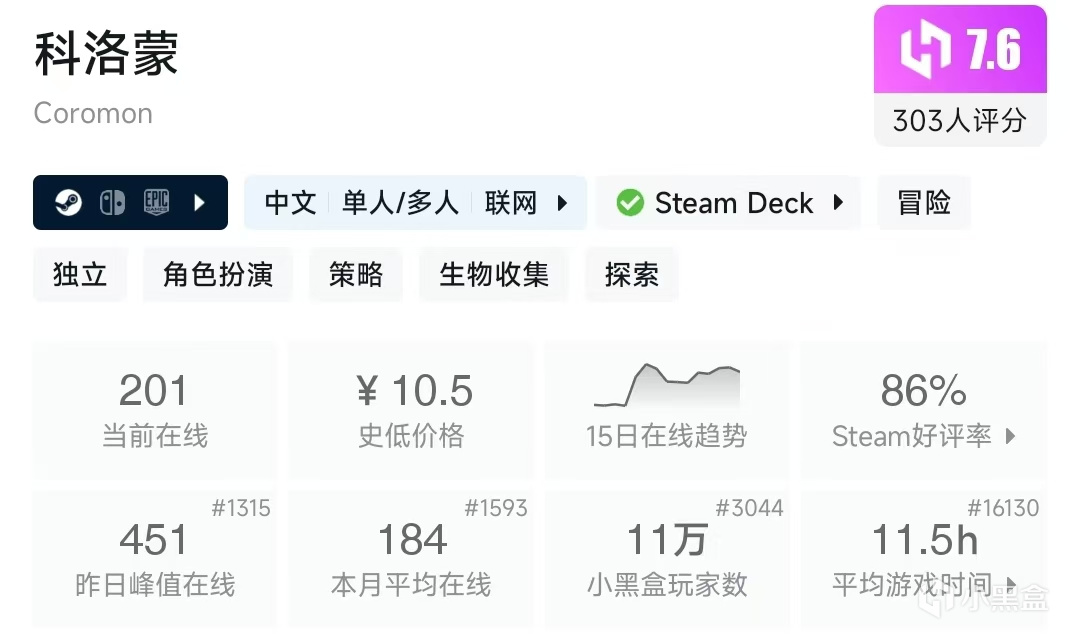
Task: Tap the 史低价格 ¥10.5 card
Action: 411,410
